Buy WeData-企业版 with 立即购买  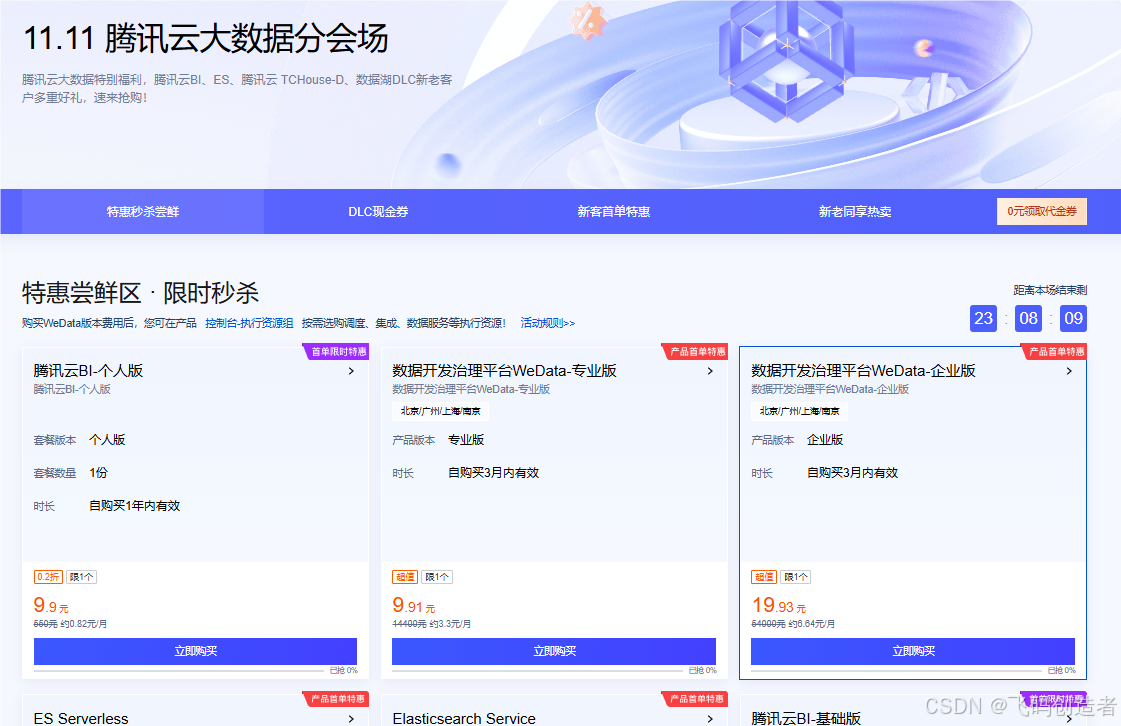tap(913, 651)
